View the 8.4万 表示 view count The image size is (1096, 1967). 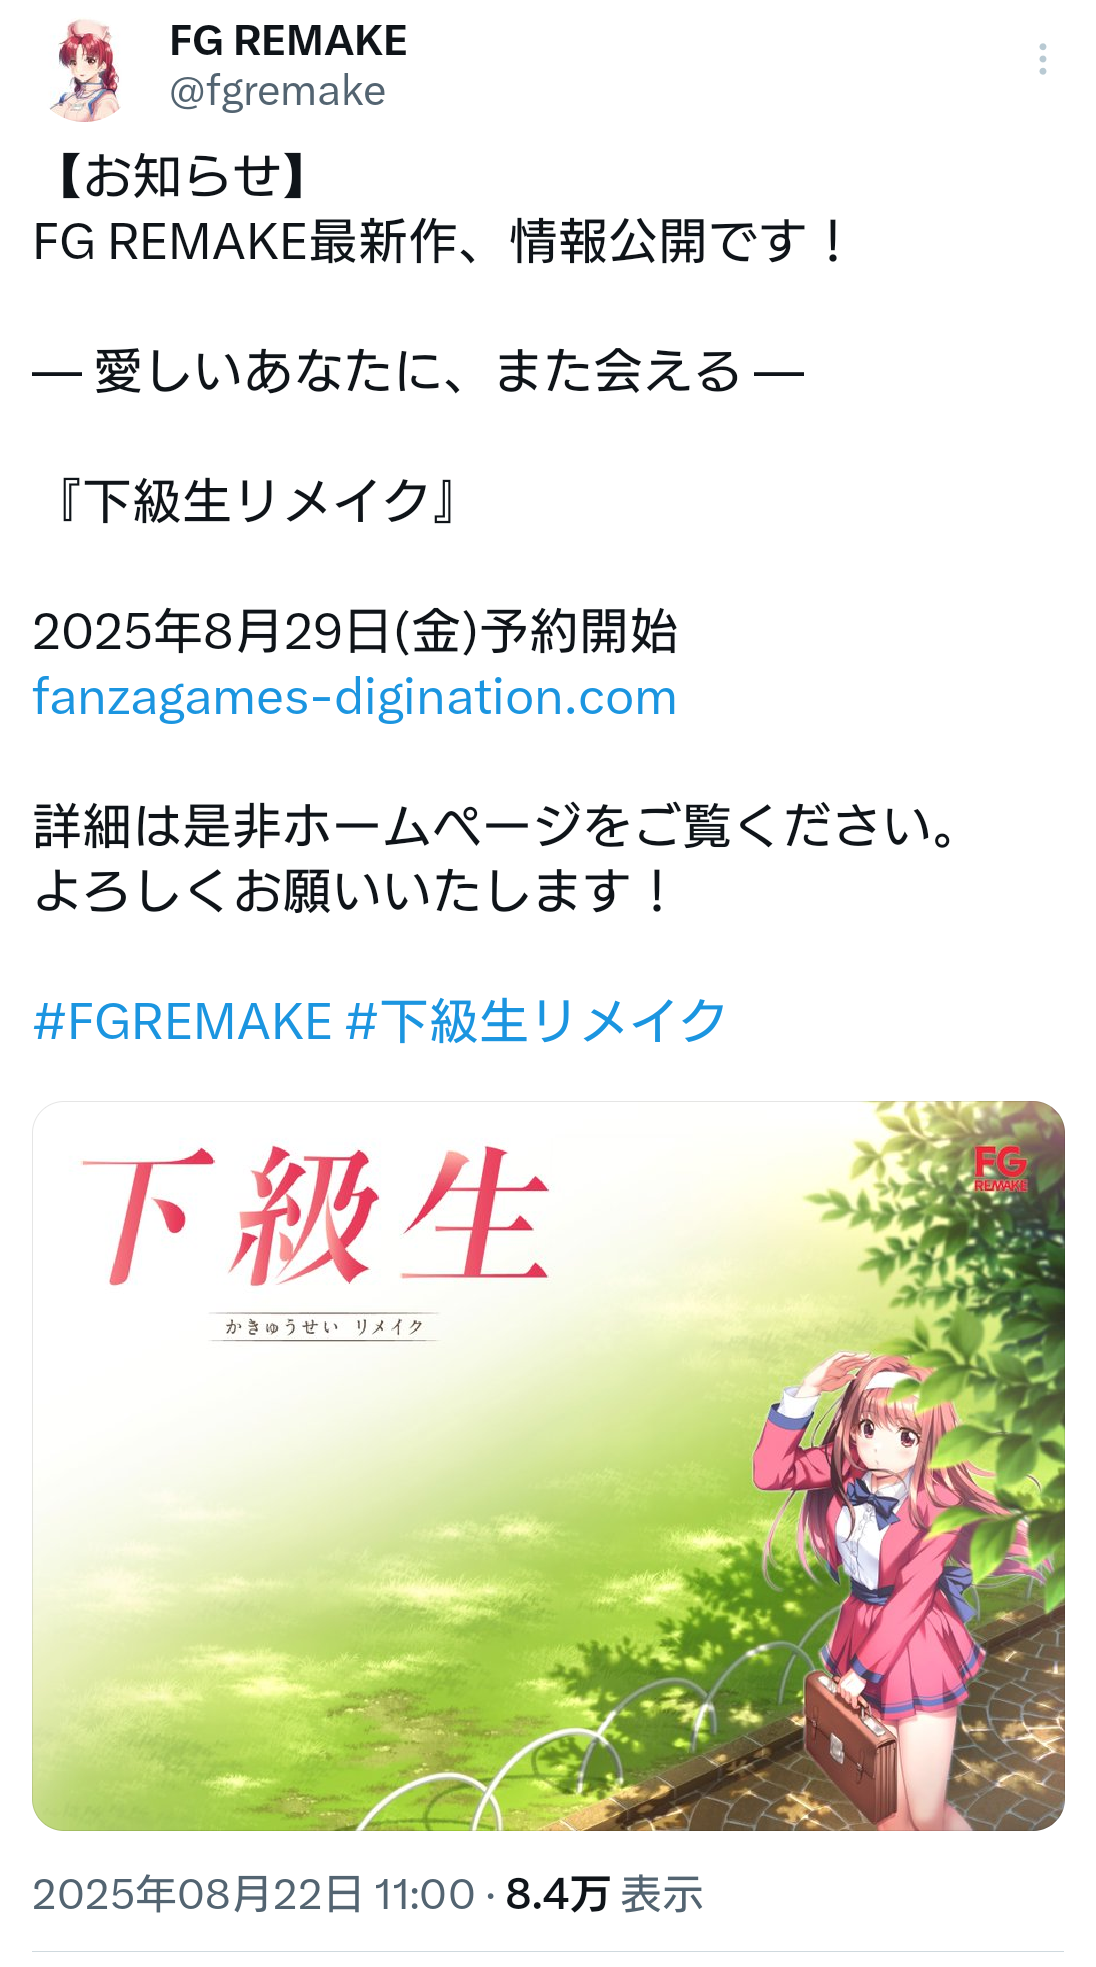[x=604, y=1894]
